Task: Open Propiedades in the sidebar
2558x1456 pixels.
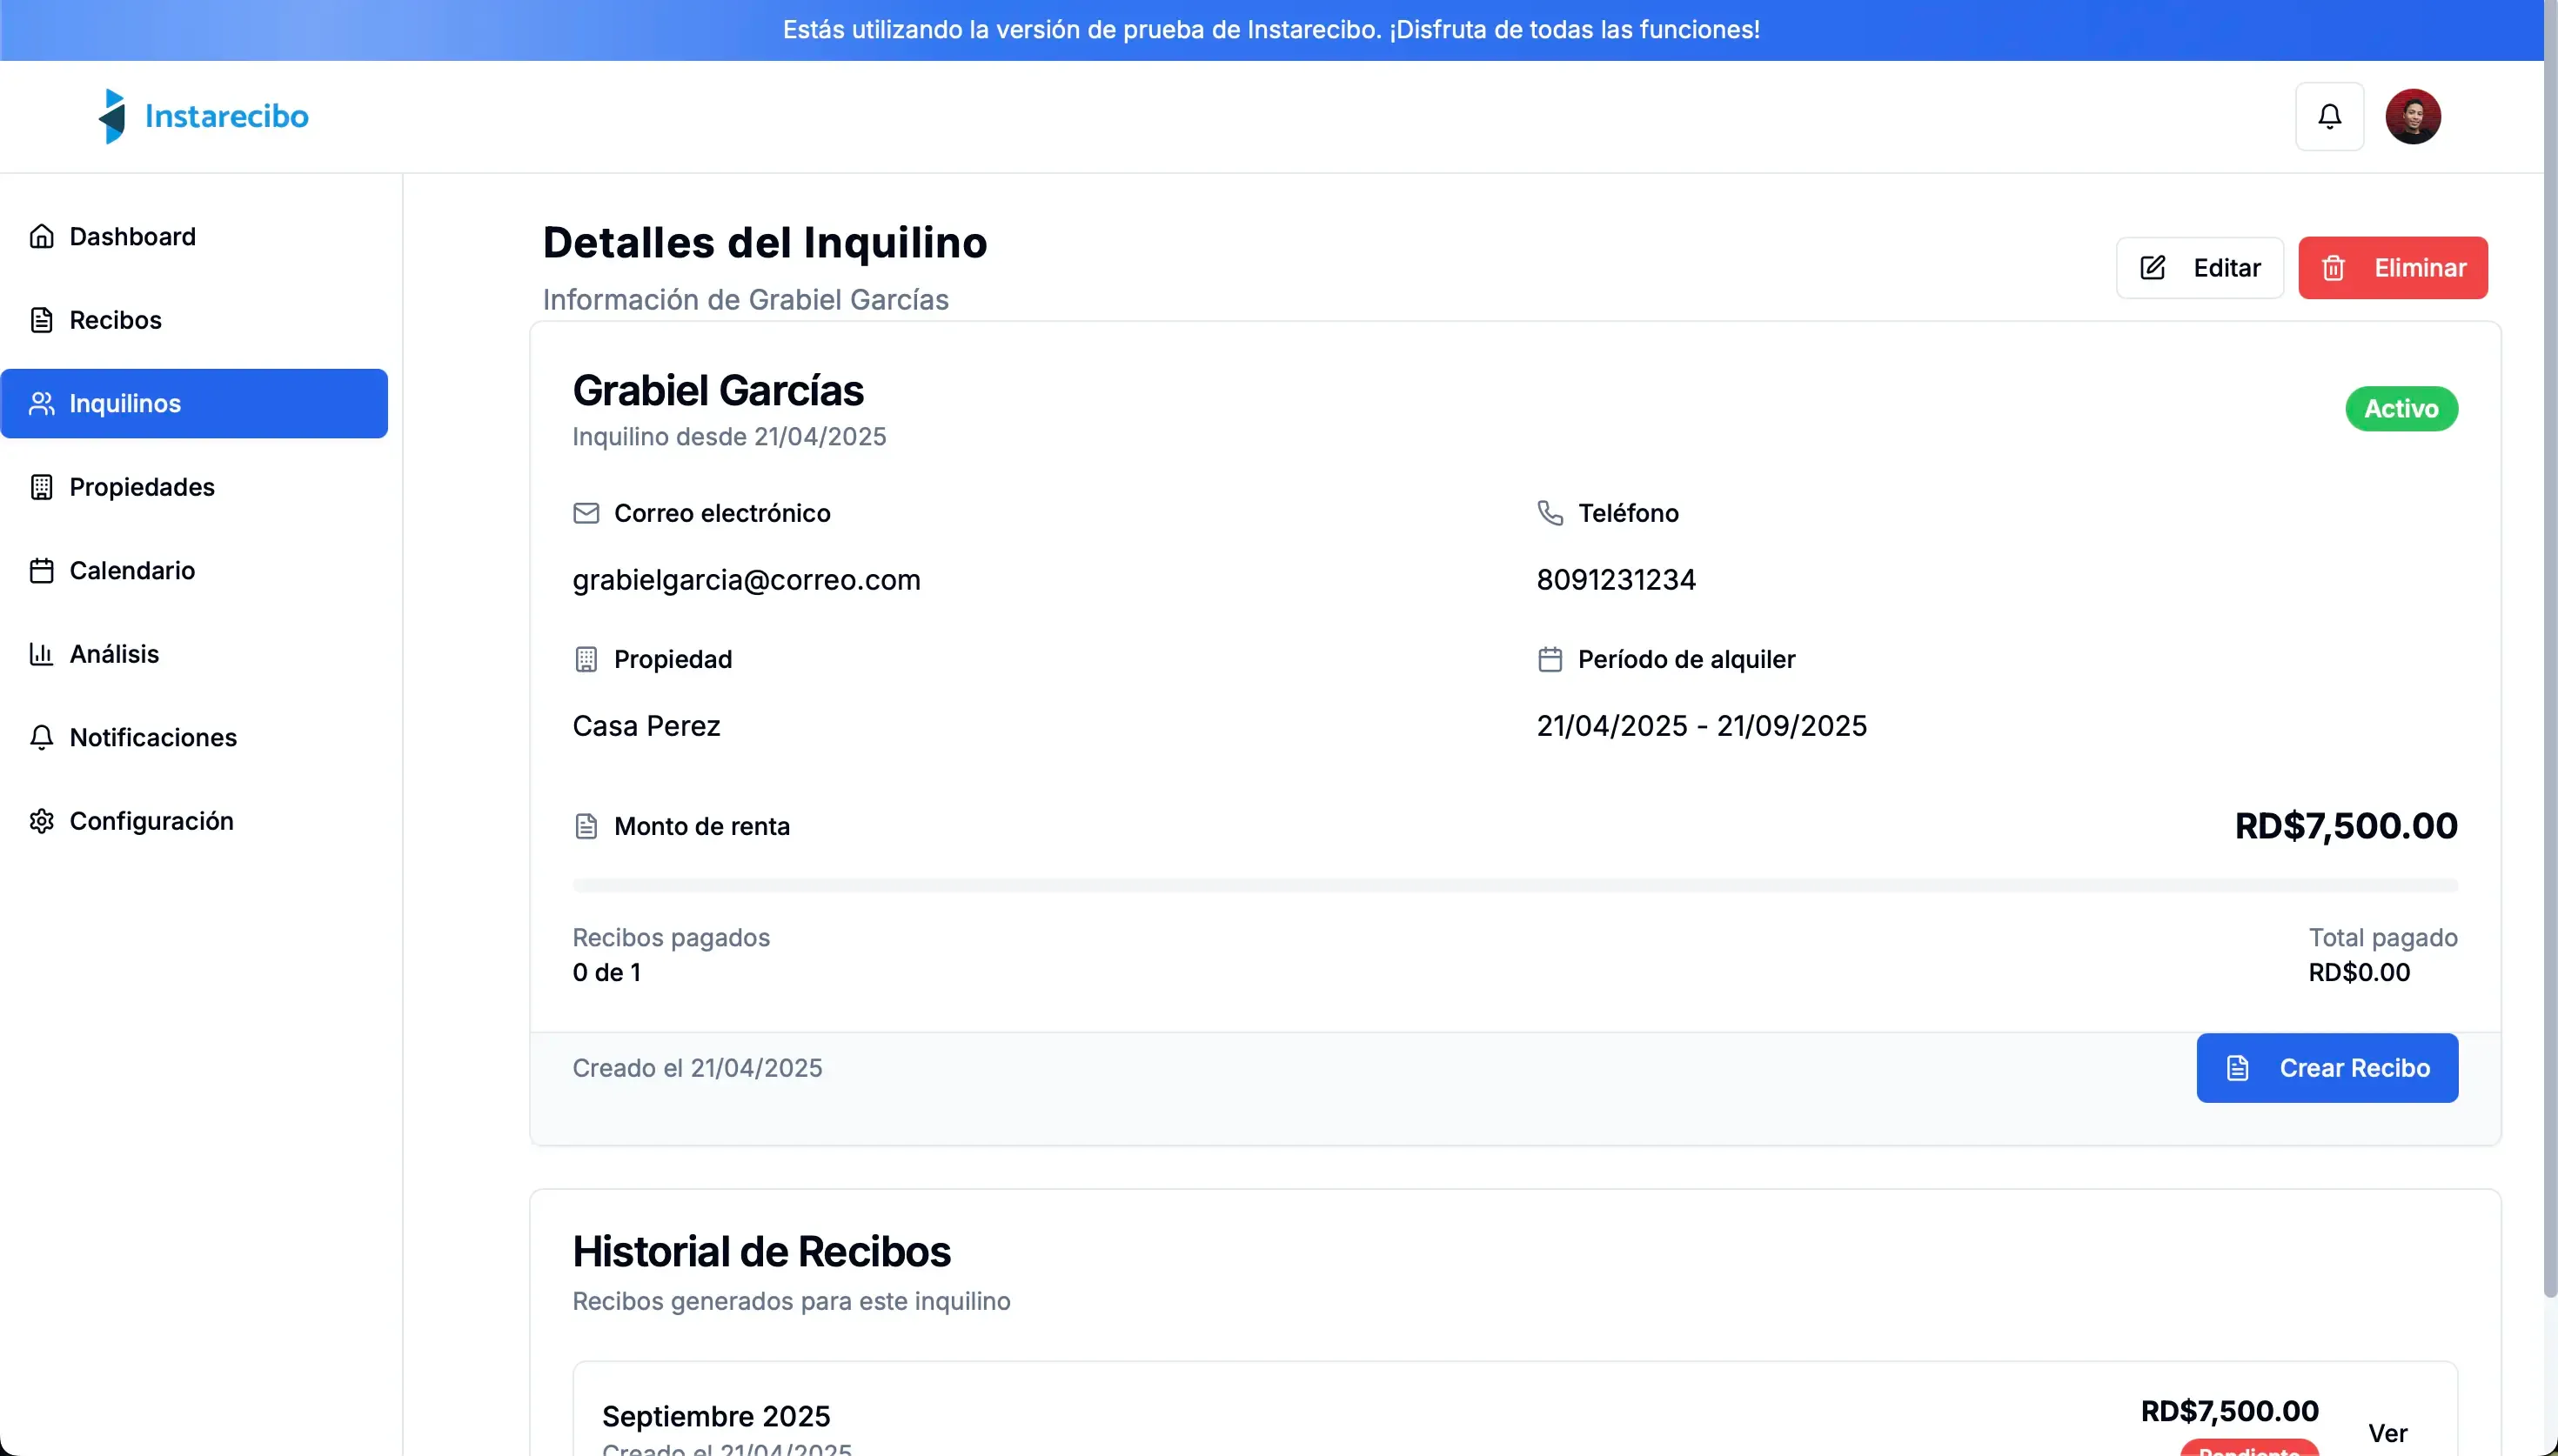Action: (x=194, y=487)
